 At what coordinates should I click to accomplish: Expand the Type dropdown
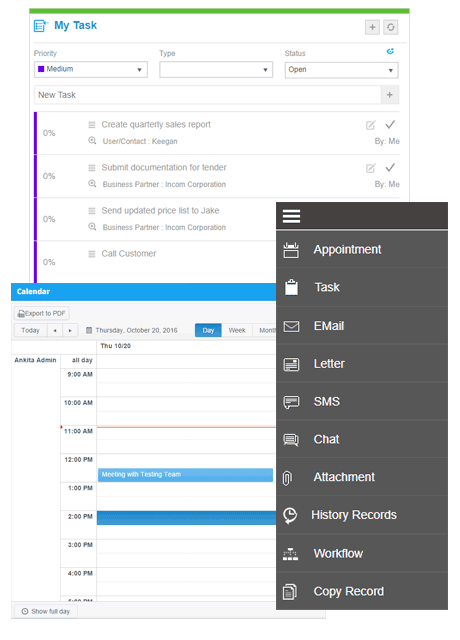tap(216, 69)
